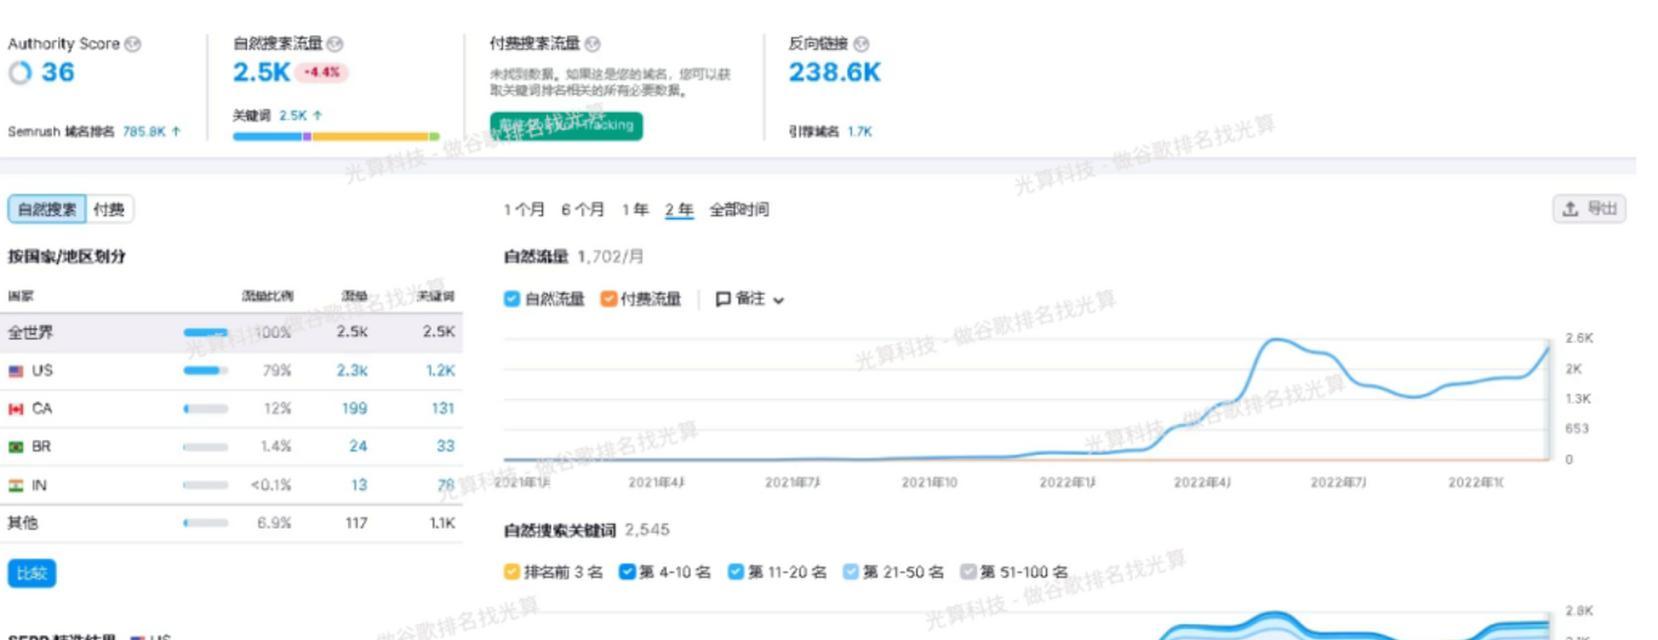Open the Semrush domain rank 785.8K link
1658x640 pixels.
point(151,131)
